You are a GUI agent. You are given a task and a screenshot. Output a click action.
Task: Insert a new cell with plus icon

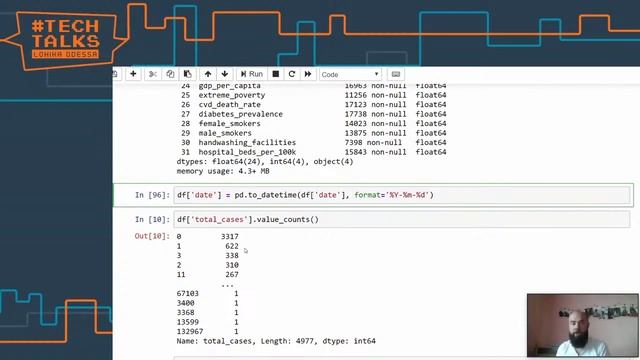133,74
